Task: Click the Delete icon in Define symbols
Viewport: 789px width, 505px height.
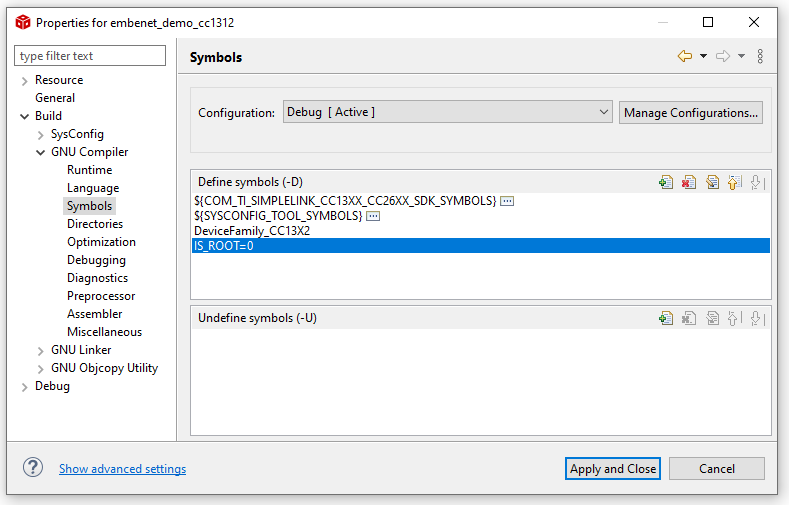Action: [689, 182]
